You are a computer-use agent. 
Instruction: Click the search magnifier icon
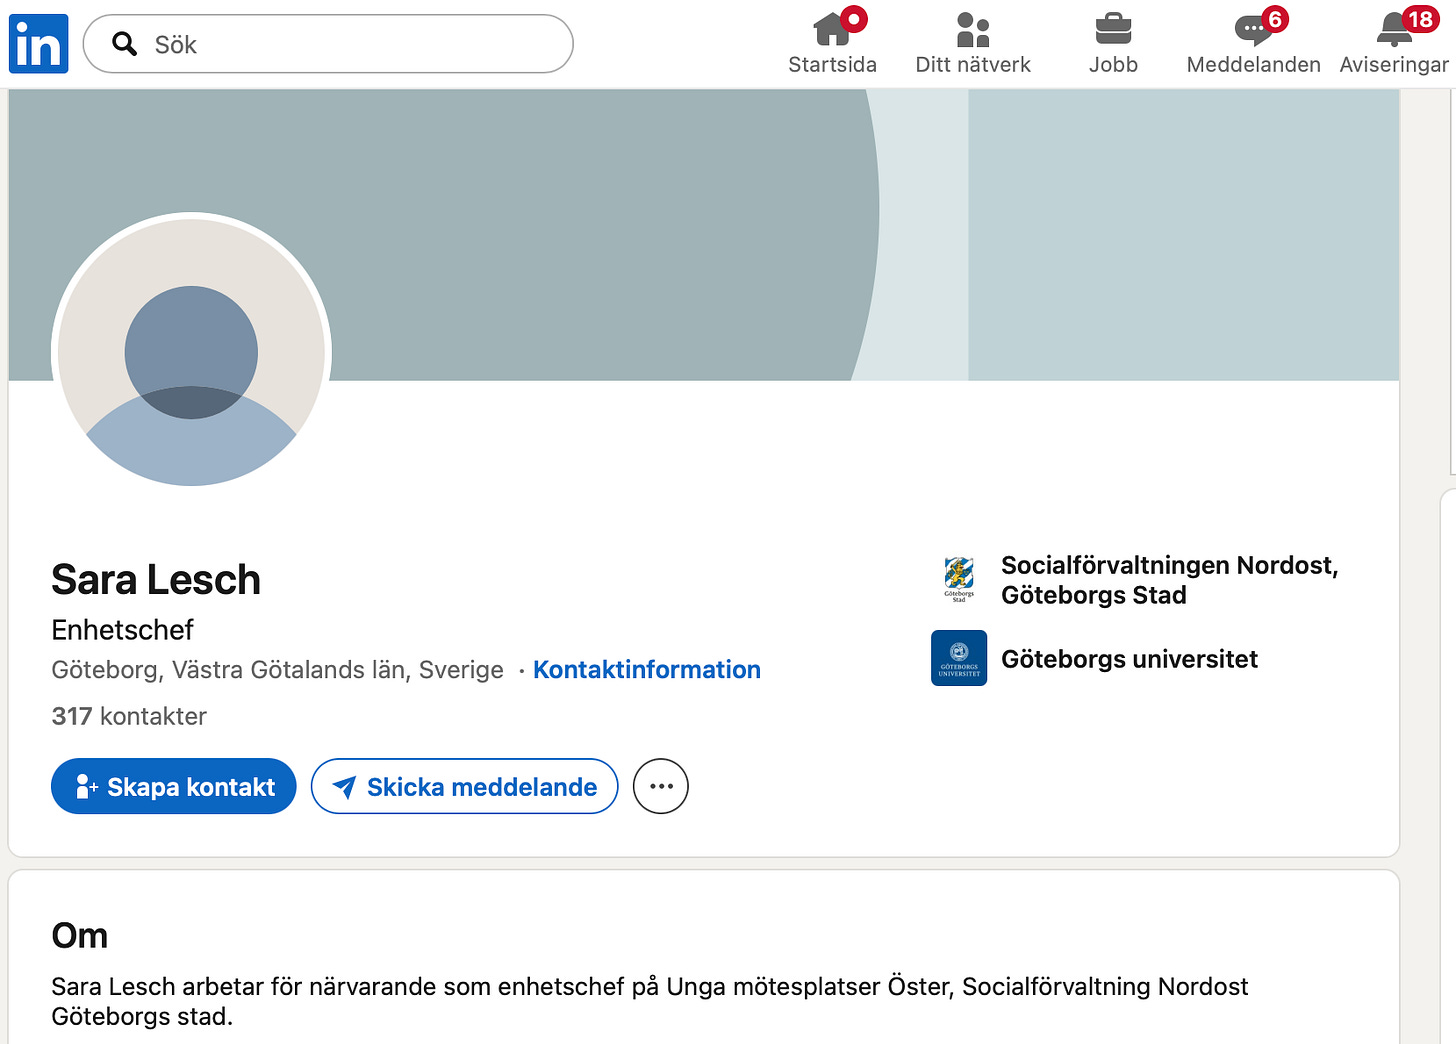tap(125, 44)
